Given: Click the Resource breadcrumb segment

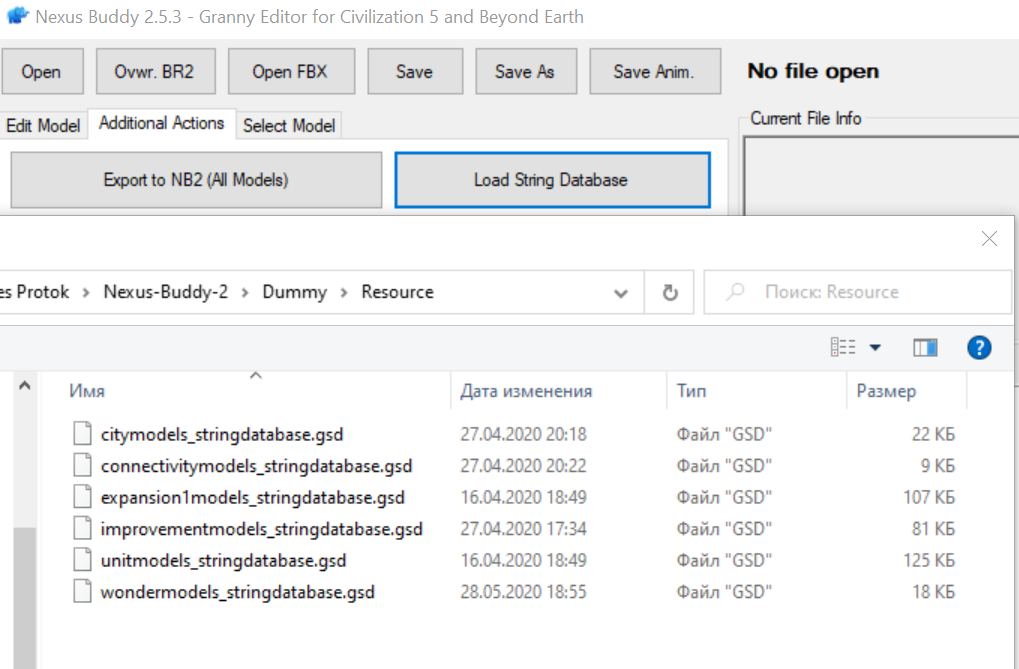Looking at the screenshot, I should pyautogui.click(x=397, y=292).
